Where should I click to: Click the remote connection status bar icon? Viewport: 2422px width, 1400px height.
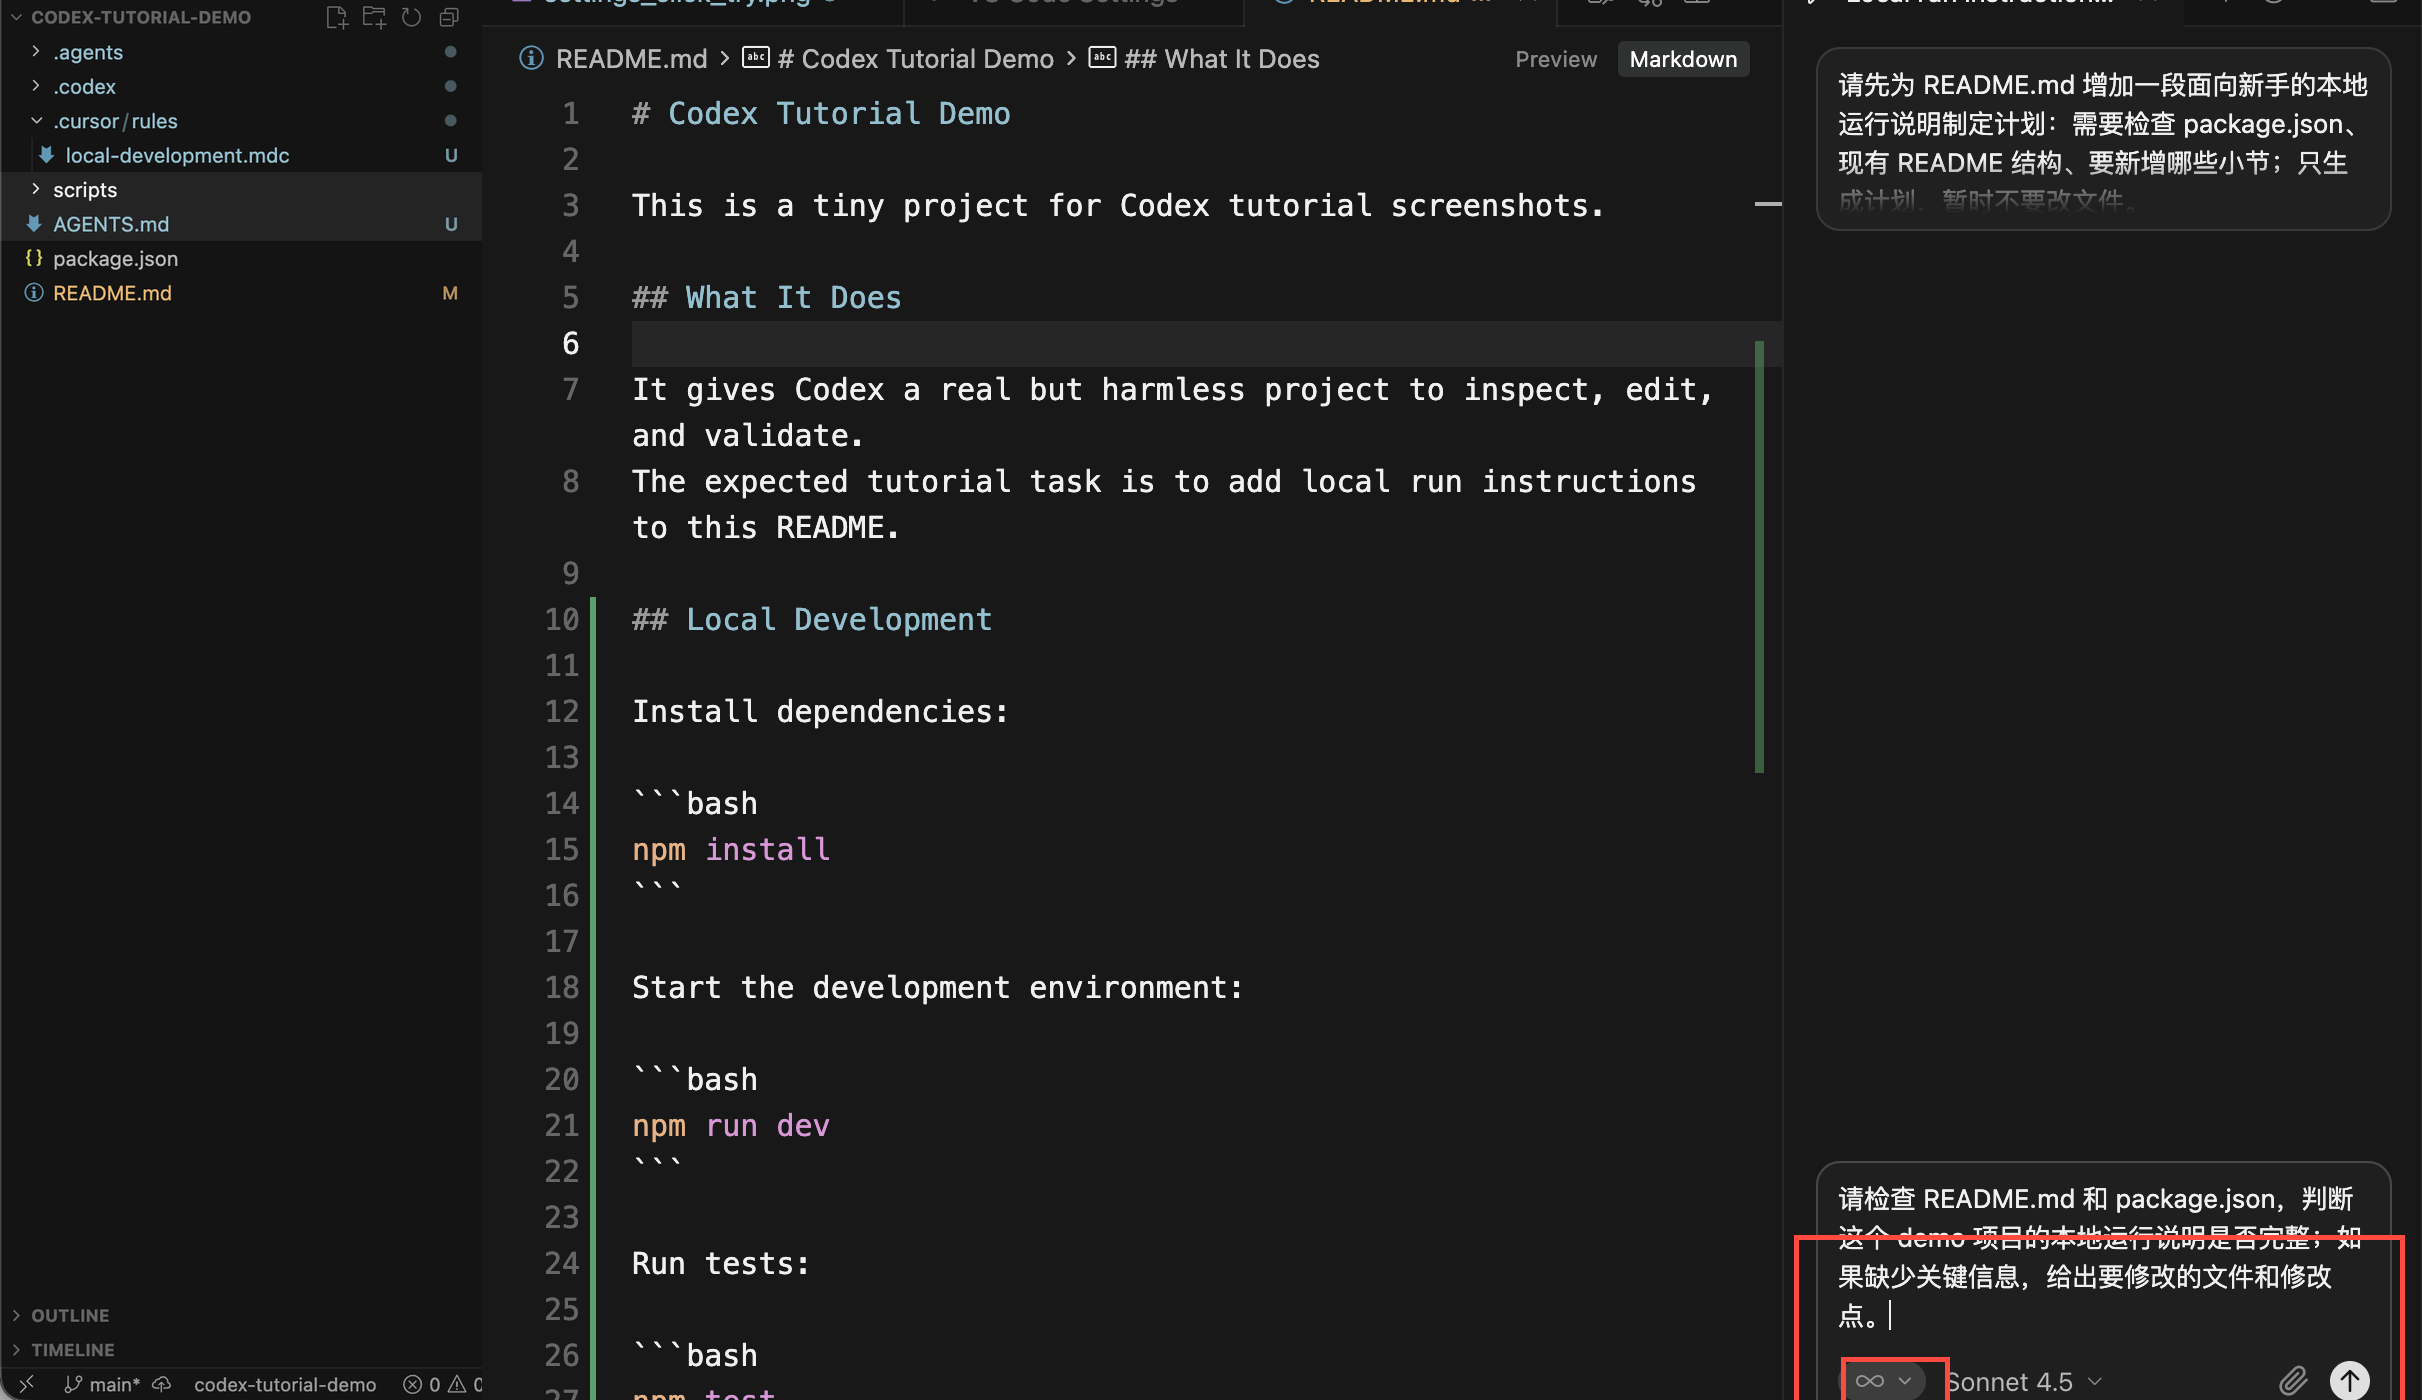[x=27, y=1384]
